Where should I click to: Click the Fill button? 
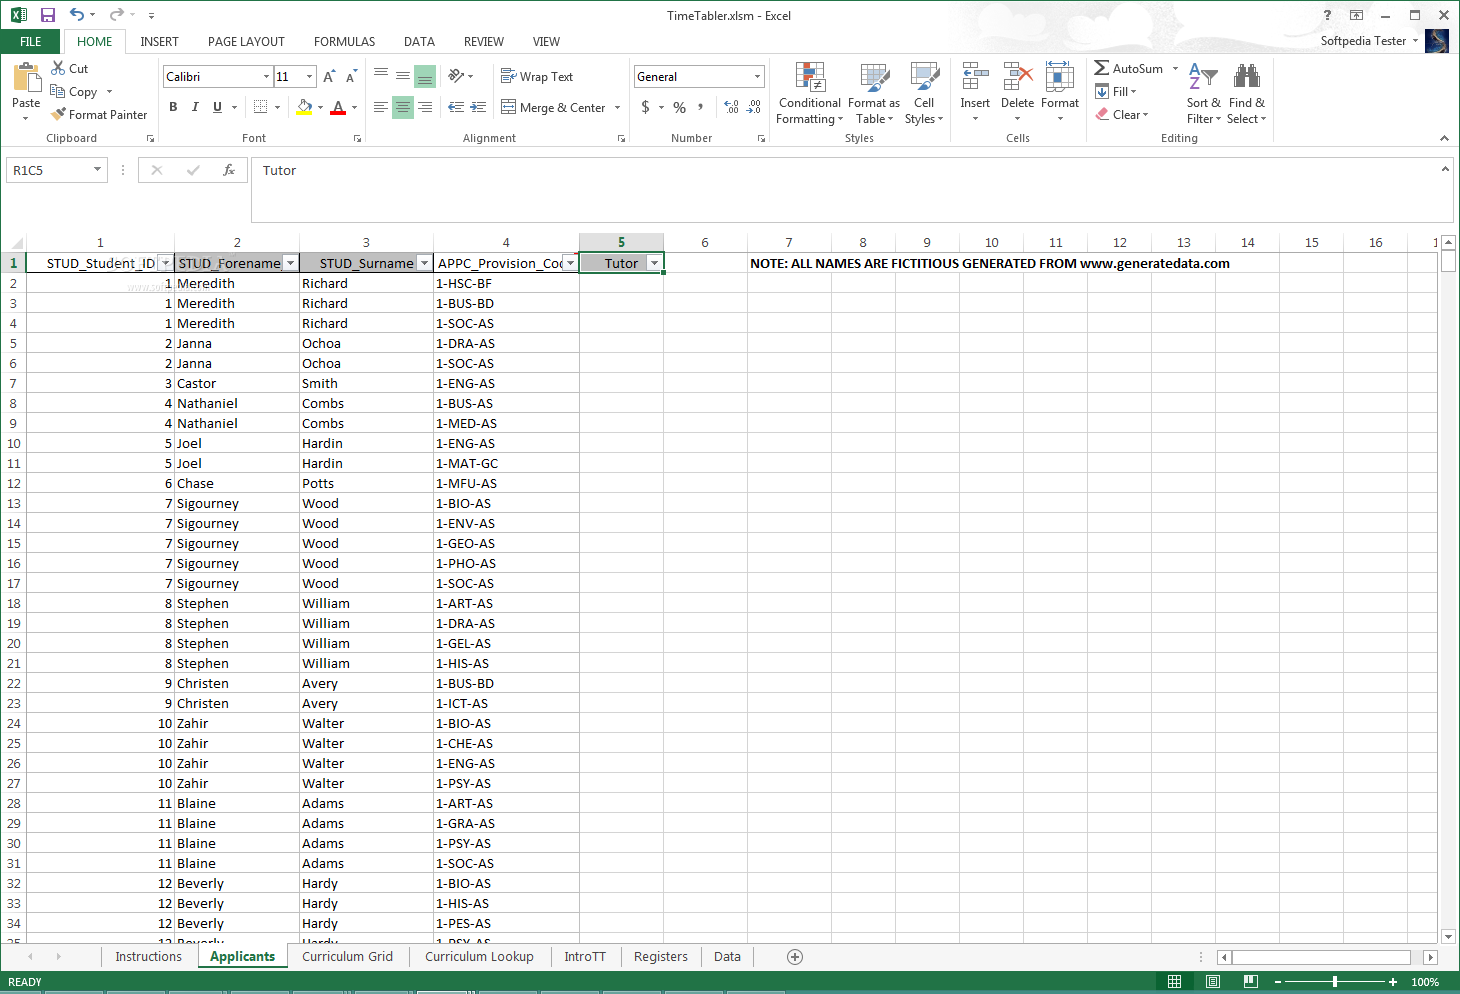[1116, 91]
